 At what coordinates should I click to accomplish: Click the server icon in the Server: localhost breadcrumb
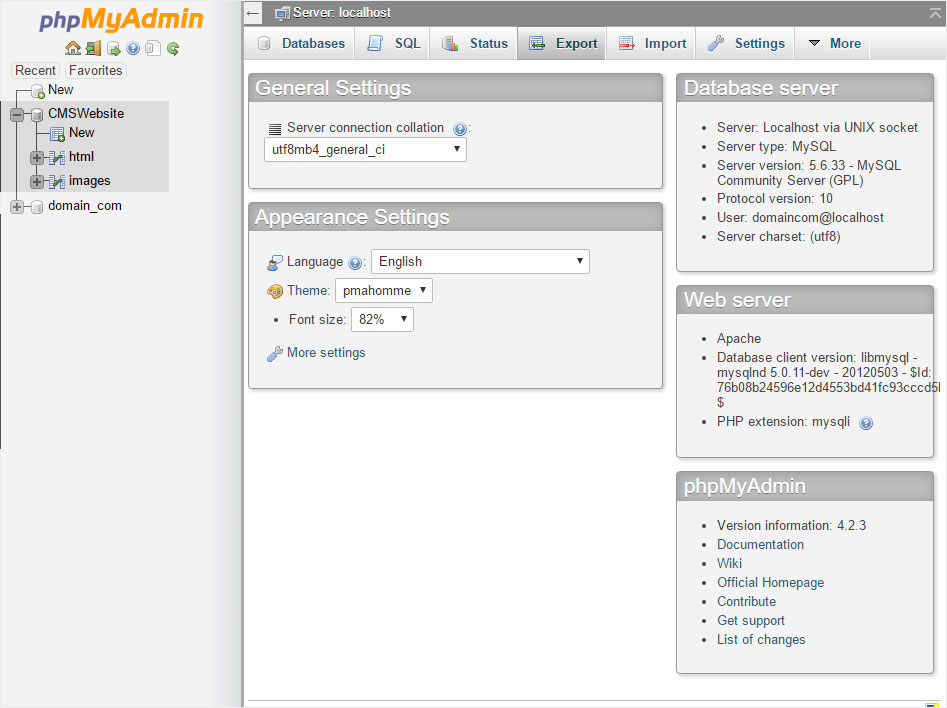tap(282, 13)
